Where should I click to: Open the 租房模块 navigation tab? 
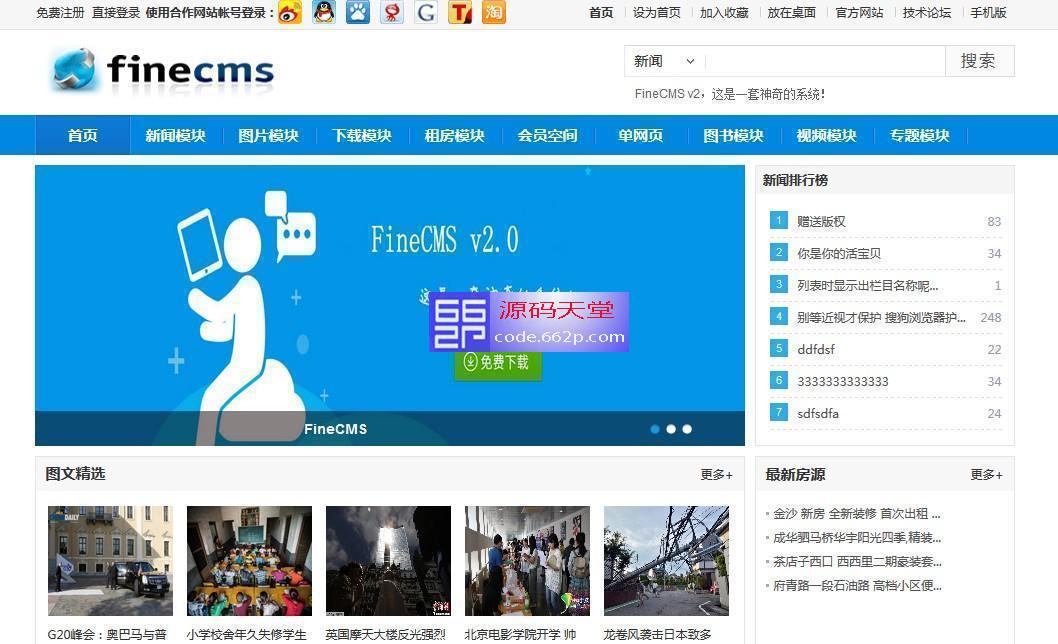(455, 136)
